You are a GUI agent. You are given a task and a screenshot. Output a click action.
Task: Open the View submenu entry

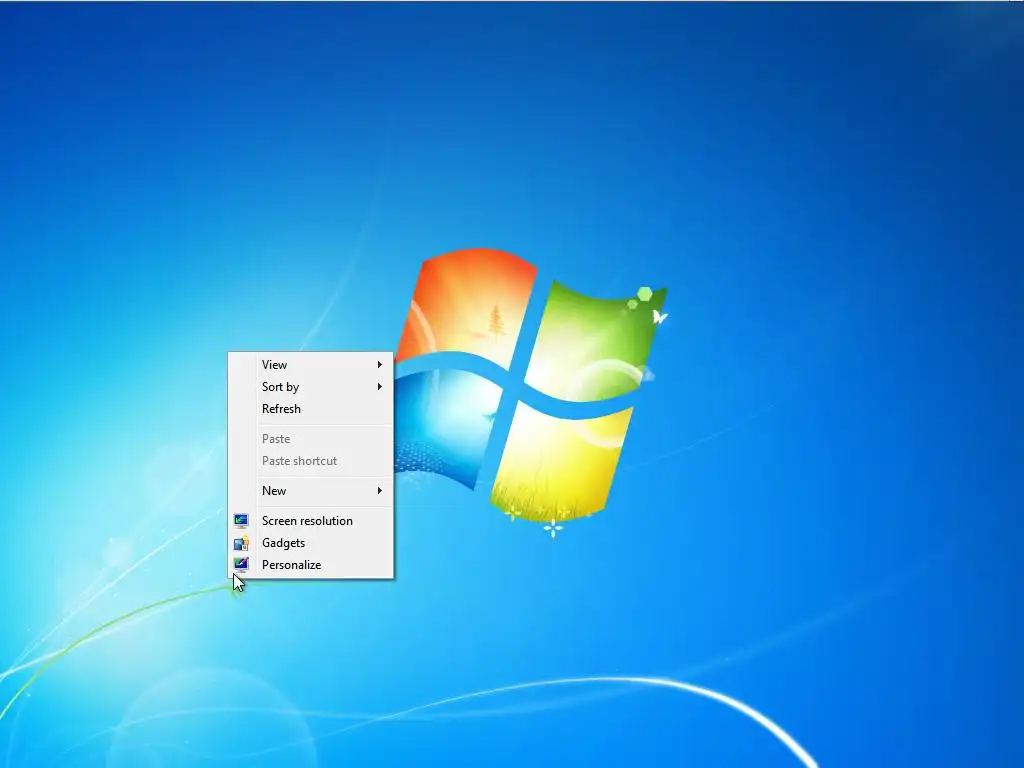[311, 364]
